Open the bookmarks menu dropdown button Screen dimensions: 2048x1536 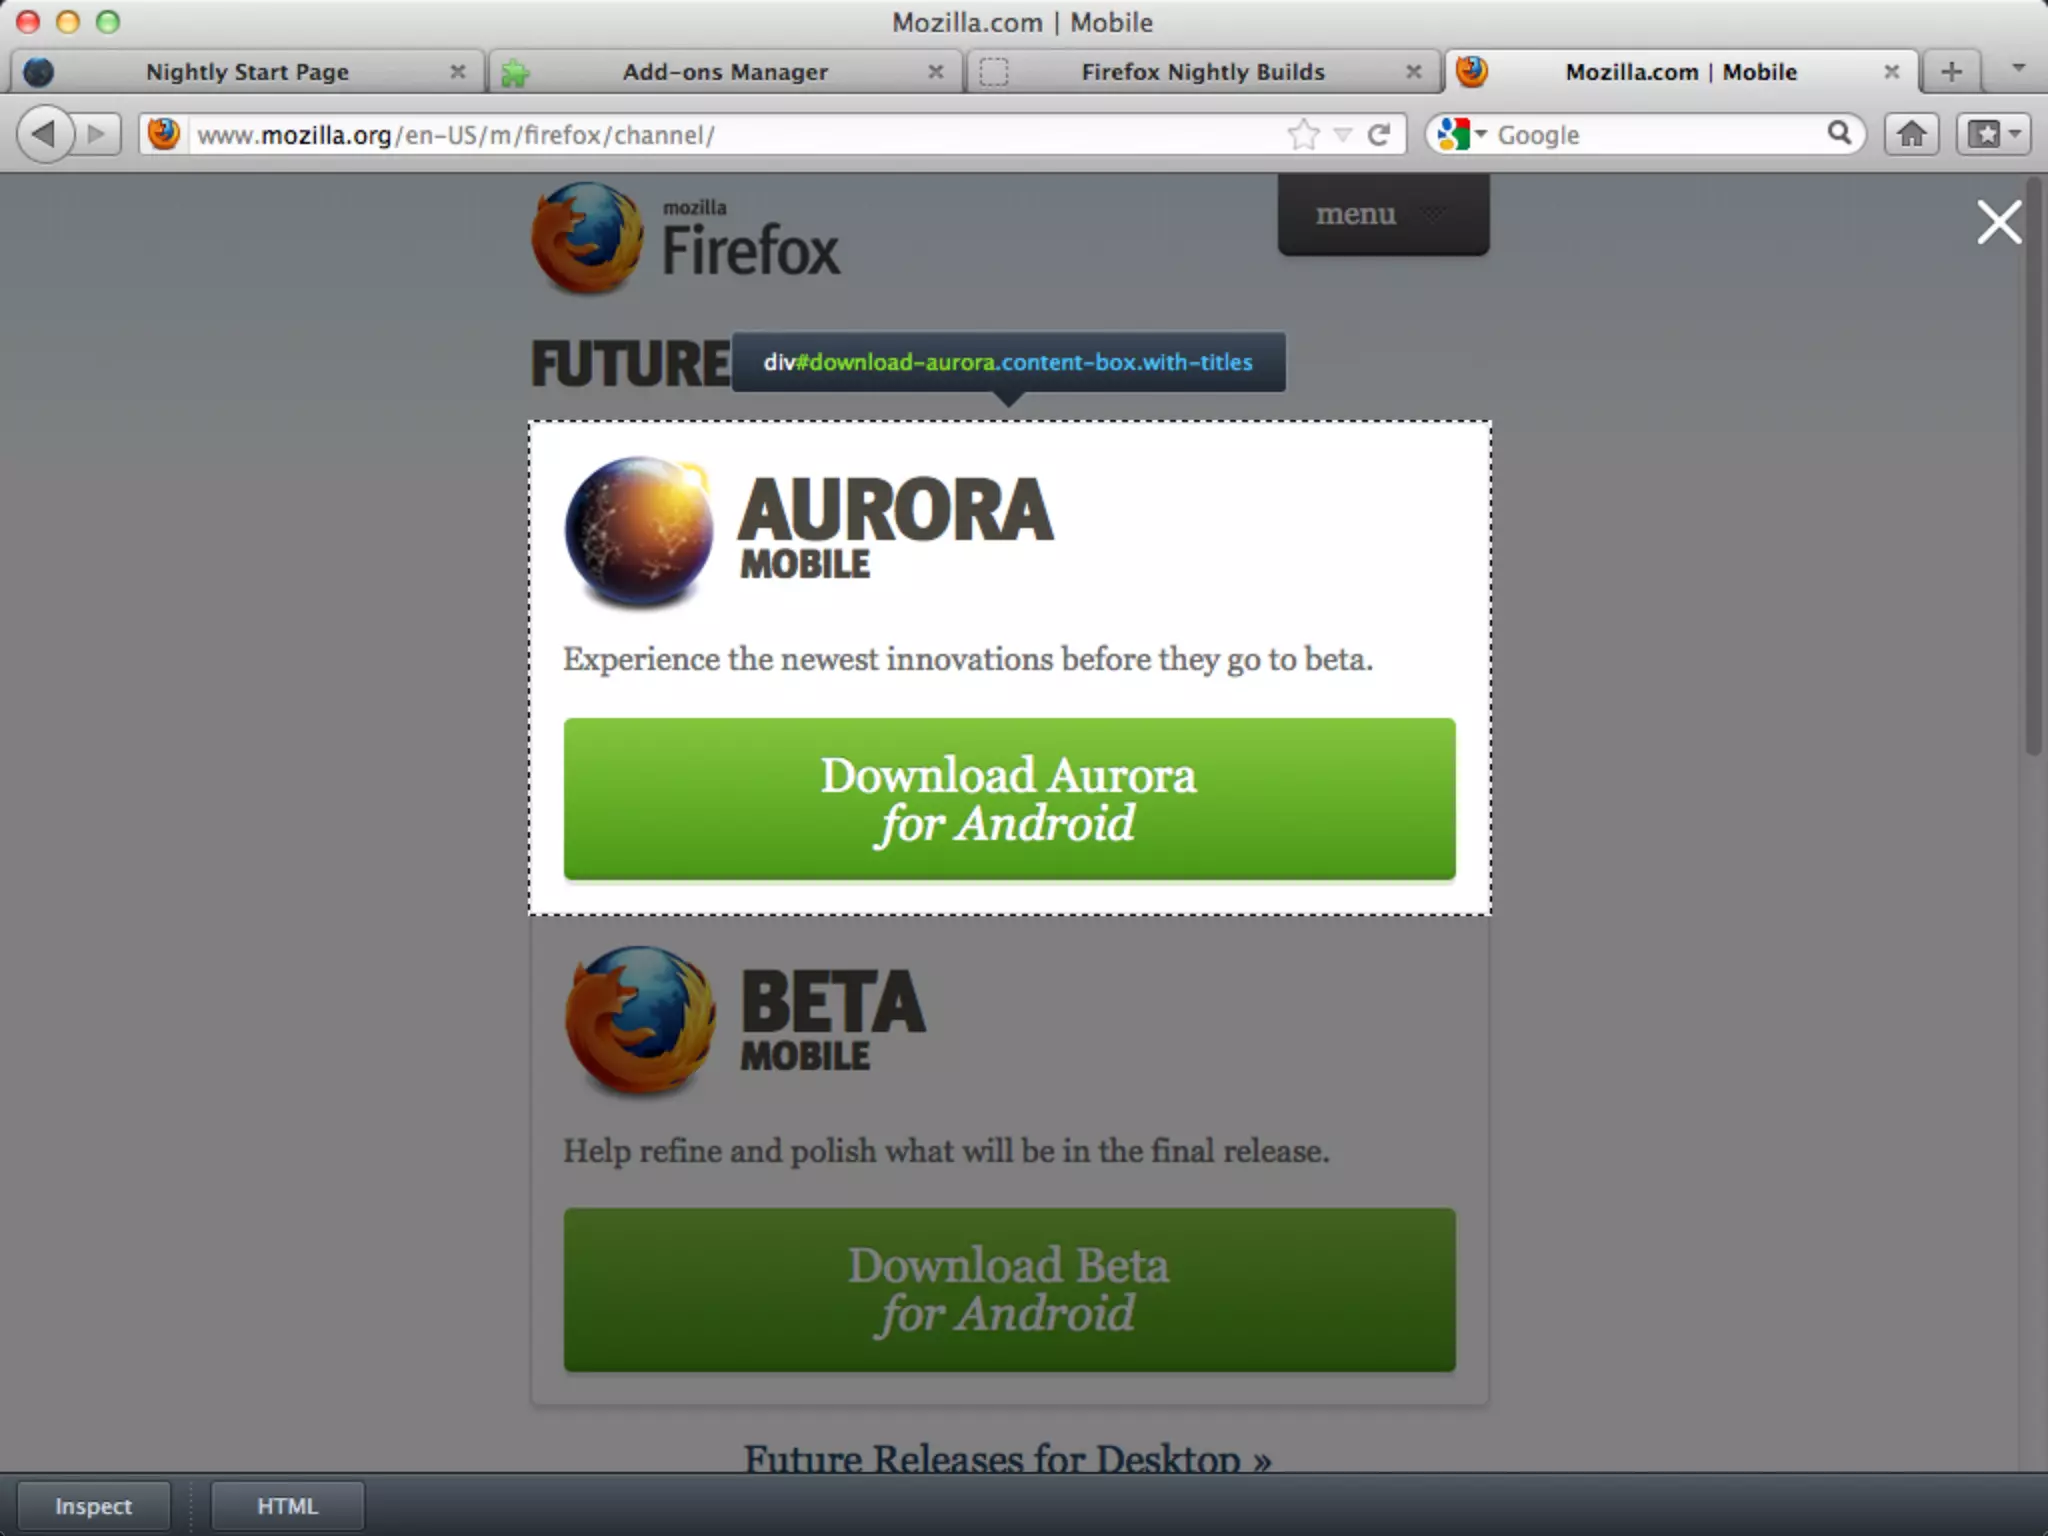[1994, 134]
